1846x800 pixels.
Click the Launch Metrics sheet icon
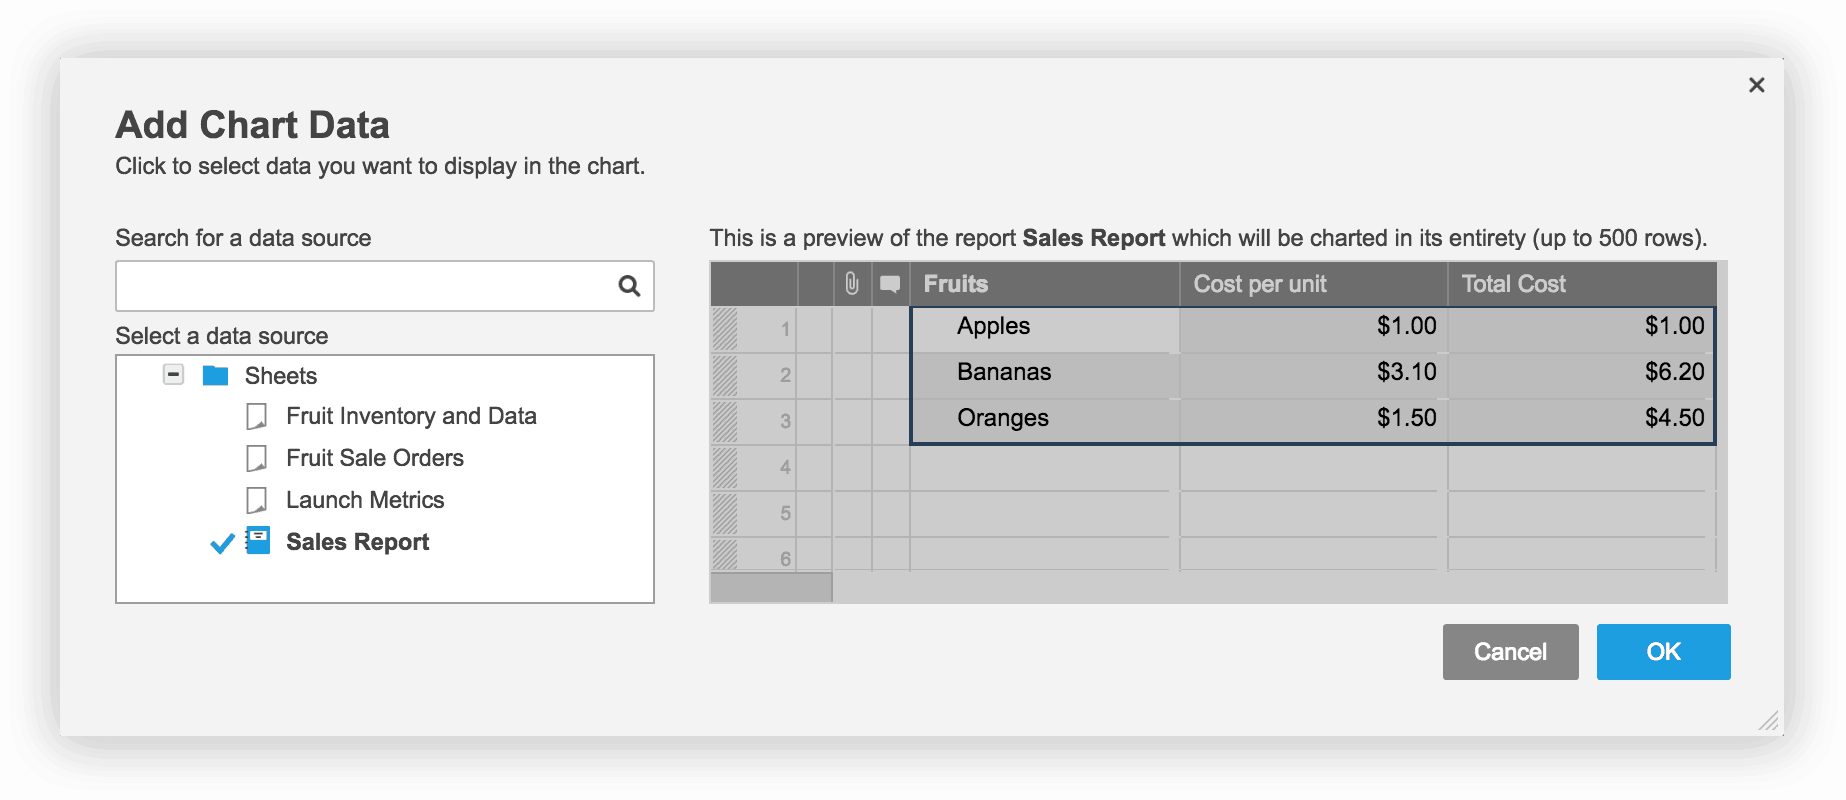click(x=257, y=500)
